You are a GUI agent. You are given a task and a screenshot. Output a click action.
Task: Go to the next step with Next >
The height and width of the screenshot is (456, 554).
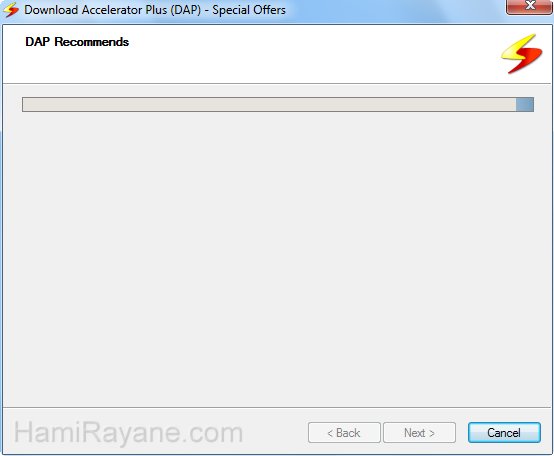(419, 432)
